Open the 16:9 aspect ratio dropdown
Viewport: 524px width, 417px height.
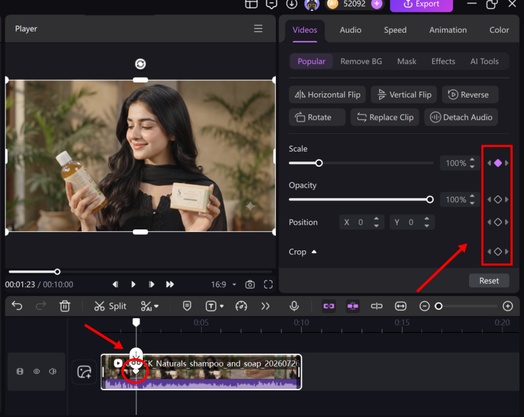pos(224,284)
